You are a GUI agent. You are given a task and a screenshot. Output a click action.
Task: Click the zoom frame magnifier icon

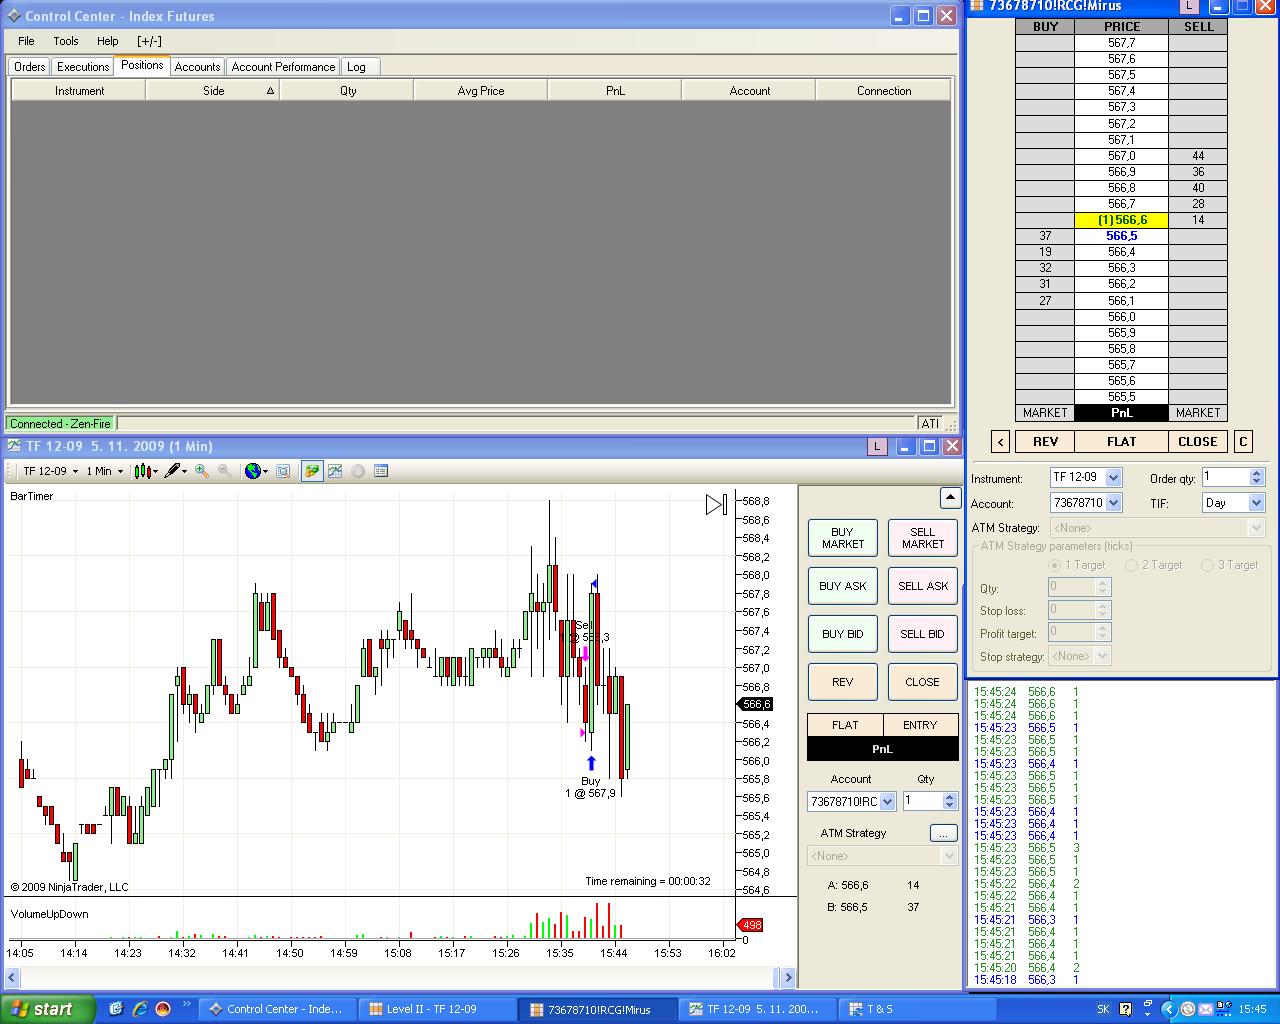click(283, 471)
